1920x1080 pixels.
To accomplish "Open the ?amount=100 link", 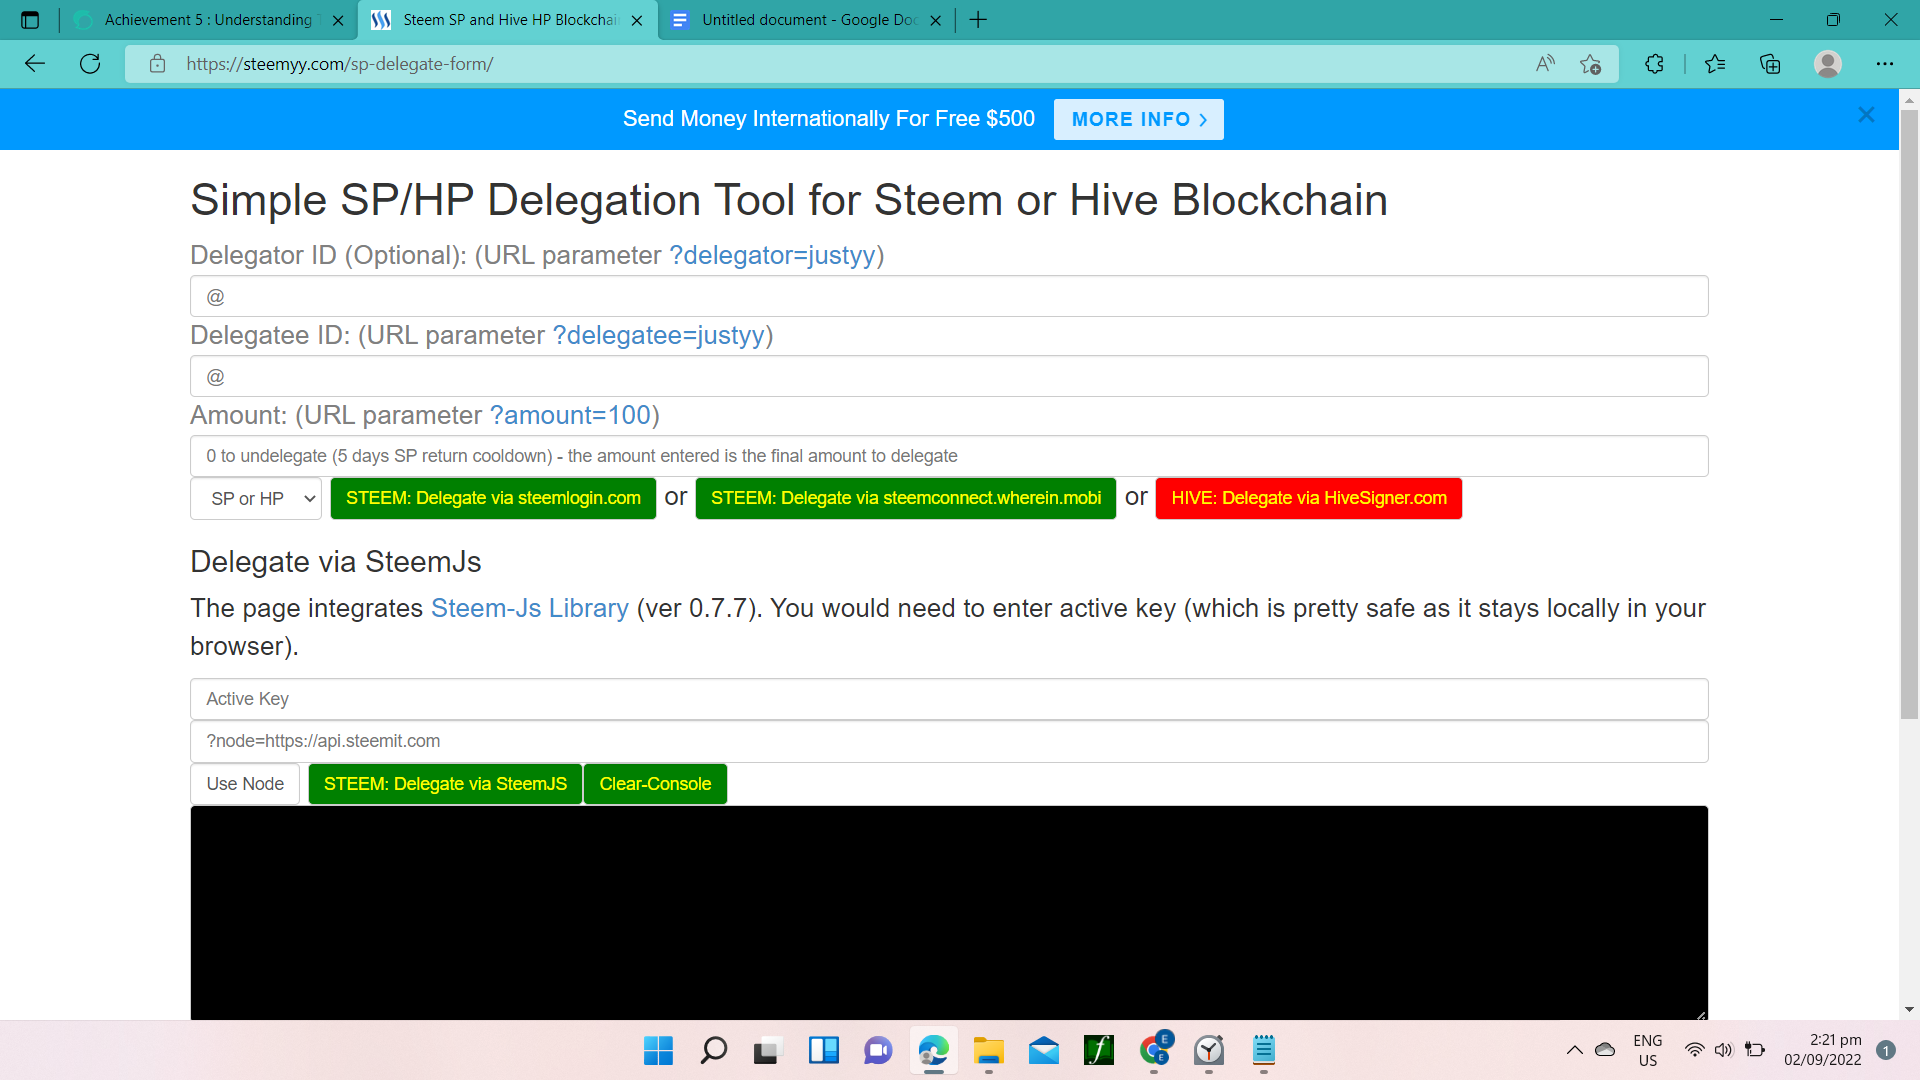I will tap(570, 415).
